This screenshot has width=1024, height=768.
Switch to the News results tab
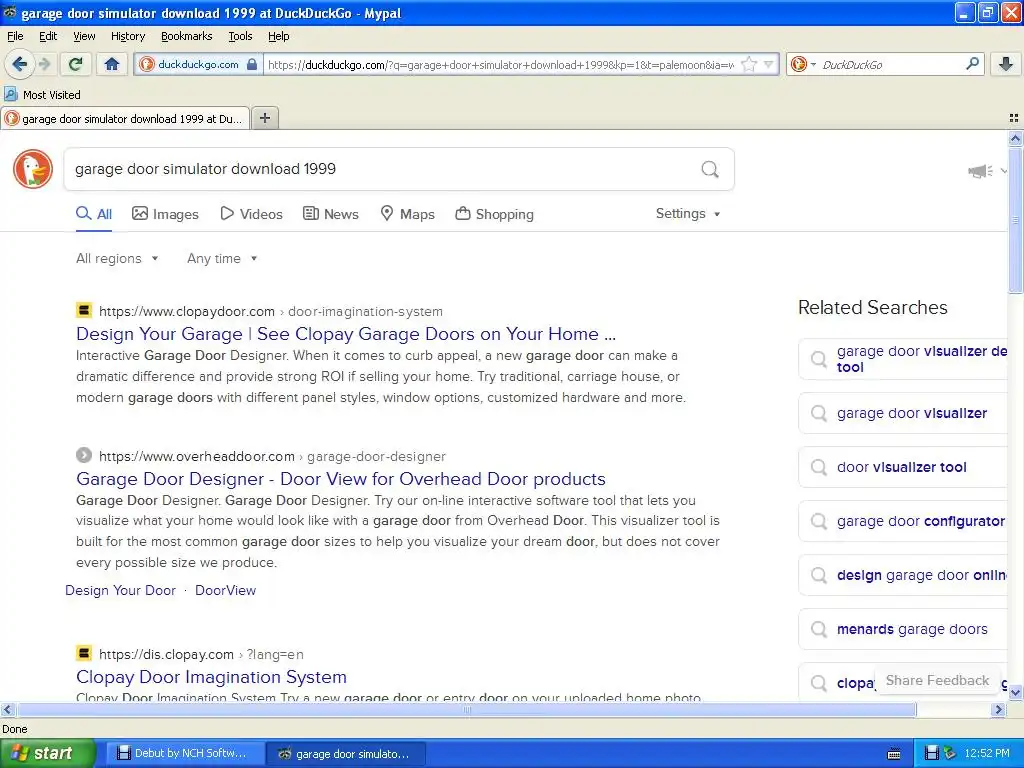tap(331, 214)
